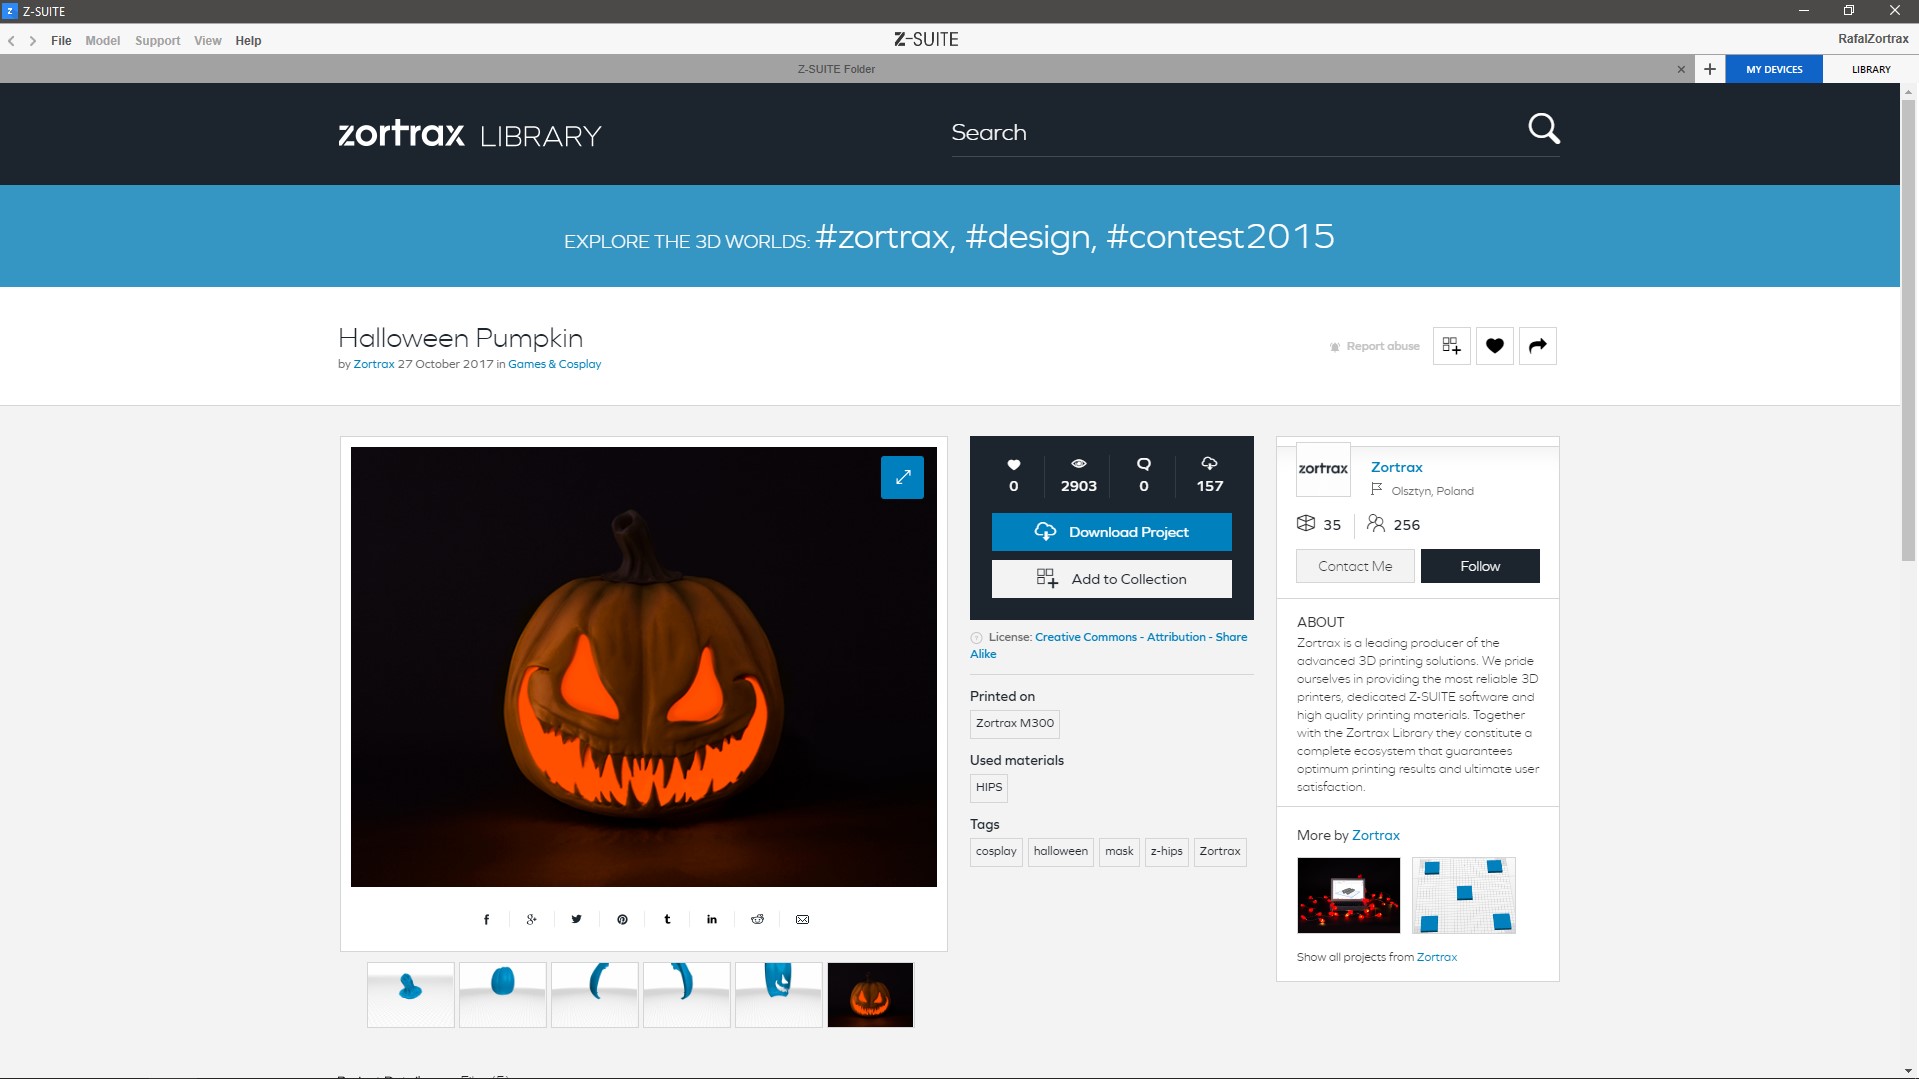Open the Model menu
Screen dimensions: 1919x1079
(x=103, y=41)
